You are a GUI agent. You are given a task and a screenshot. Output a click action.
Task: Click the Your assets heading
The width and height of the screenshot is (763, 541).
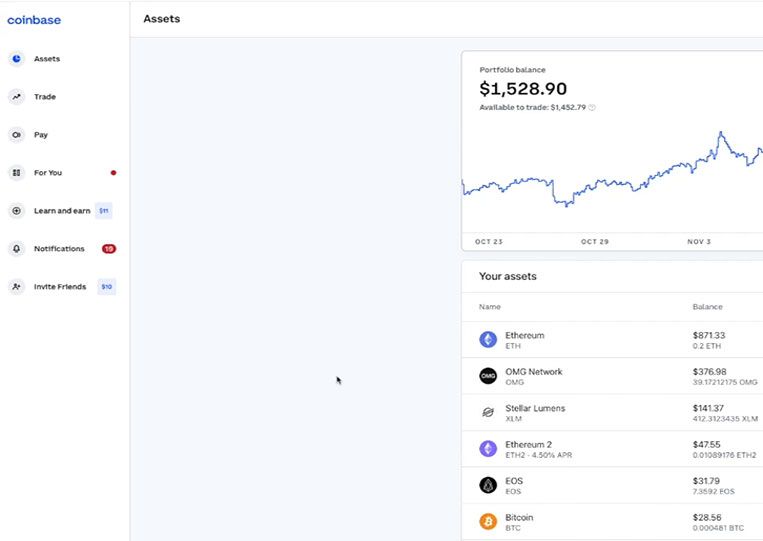pyautogui.click(x=508, y=276)
